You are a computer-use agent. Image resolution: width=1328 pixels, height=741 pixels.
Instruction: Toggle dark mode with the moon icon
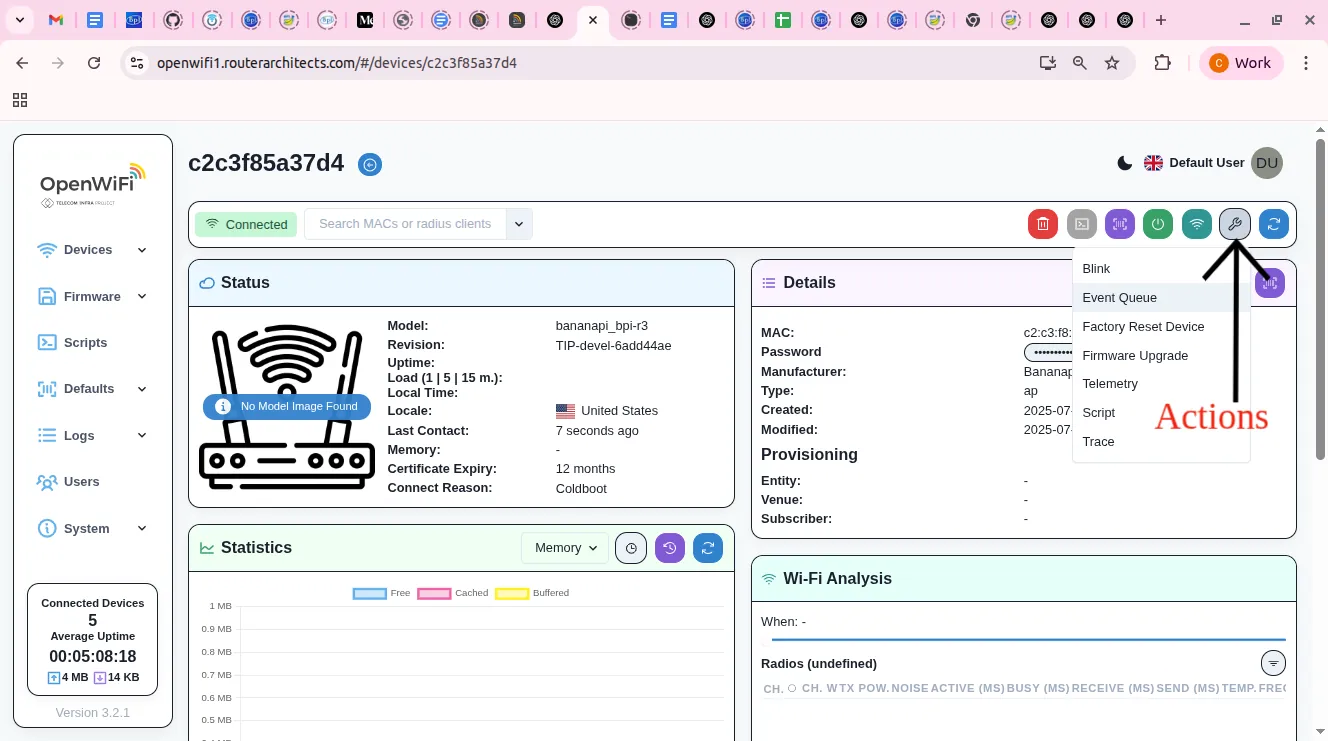(1124, 162)
